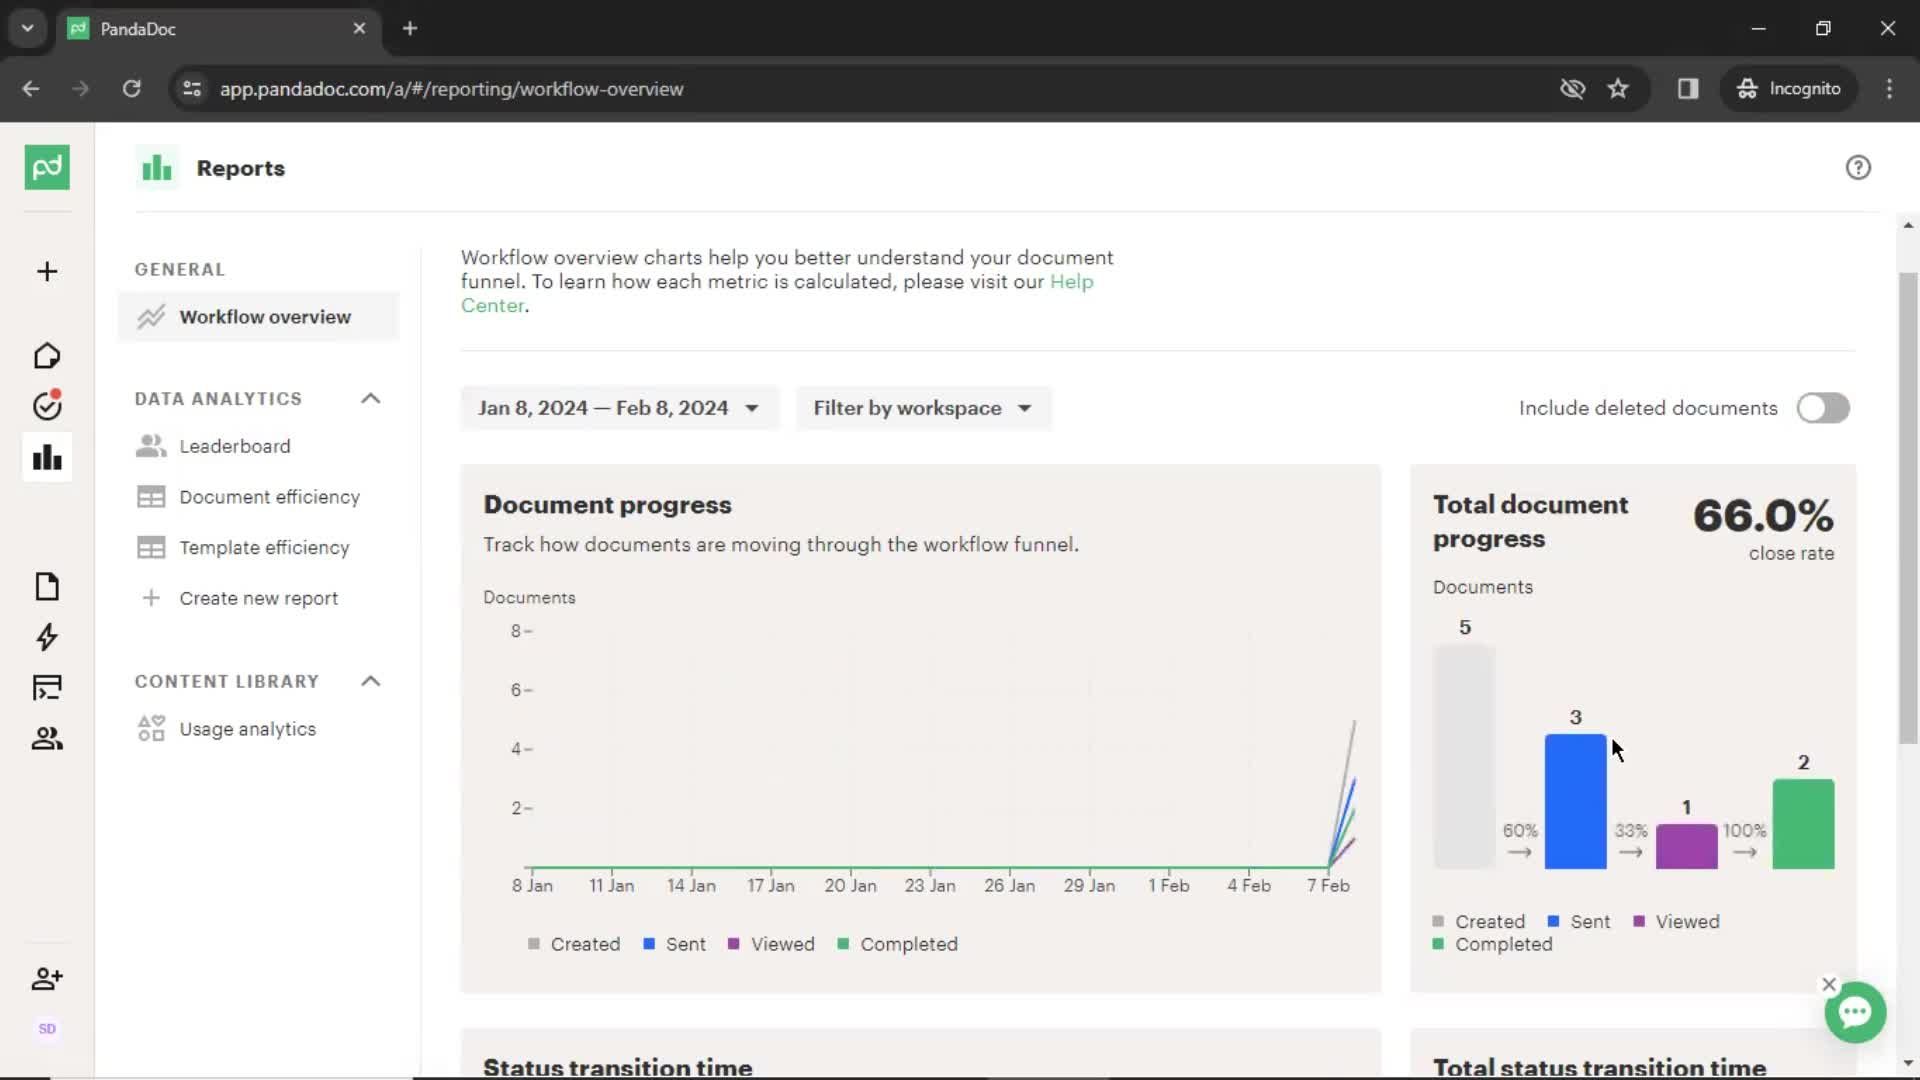Click Add new item plus icon top left
The image size is (1920, 1080).
[x=46, y=270]
